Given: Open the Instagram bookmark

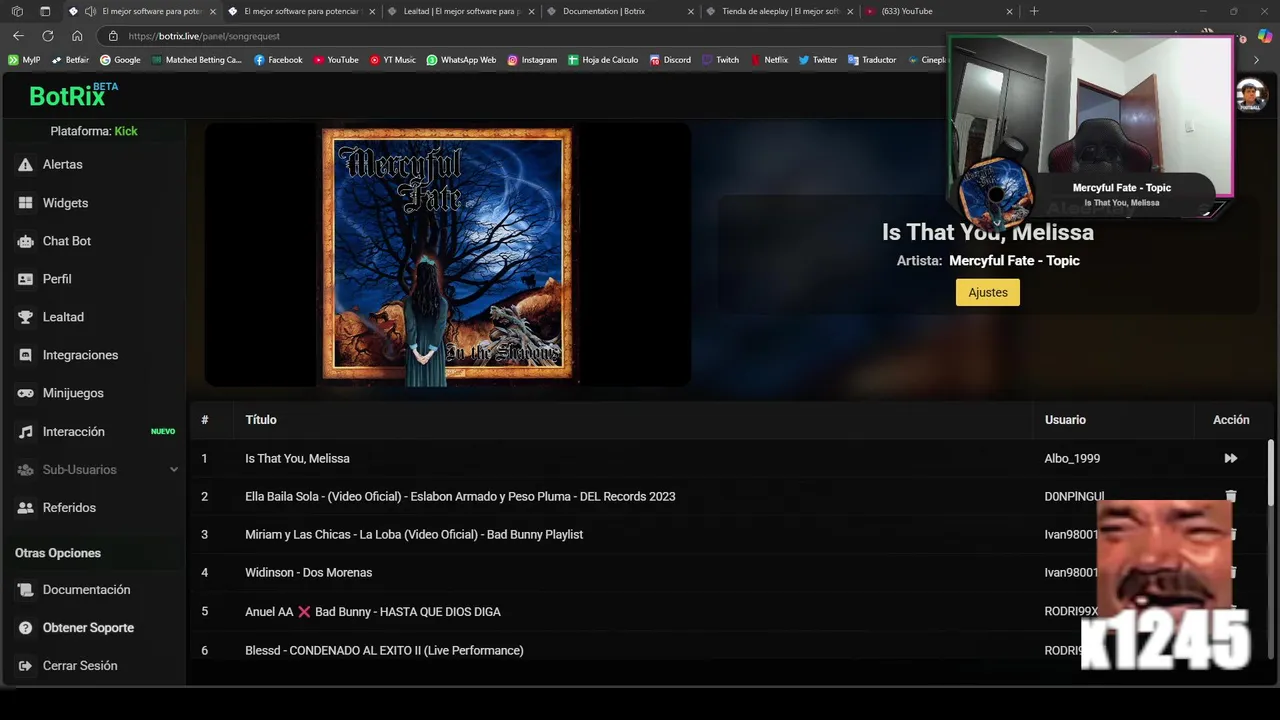Looking at the screenshot, I should coord(532,60).
